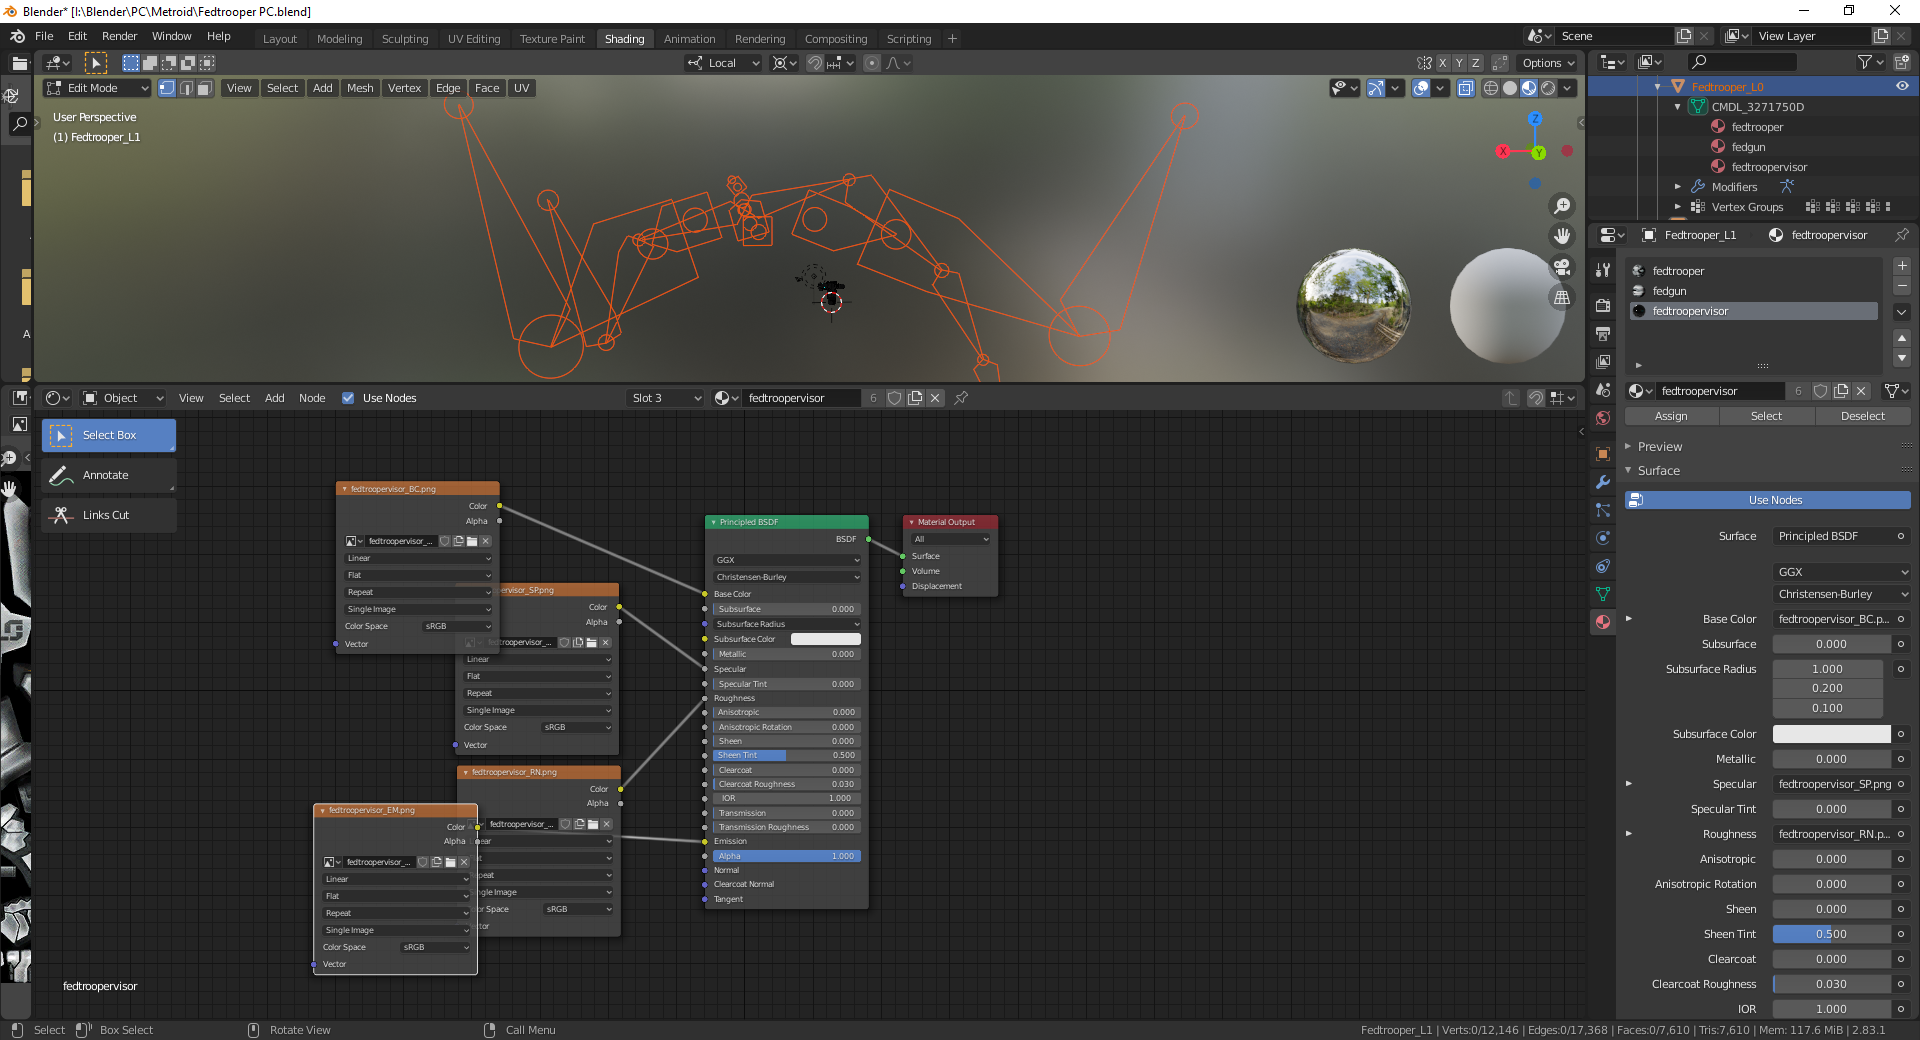Select the Links Cut tool

coord(108,515)
